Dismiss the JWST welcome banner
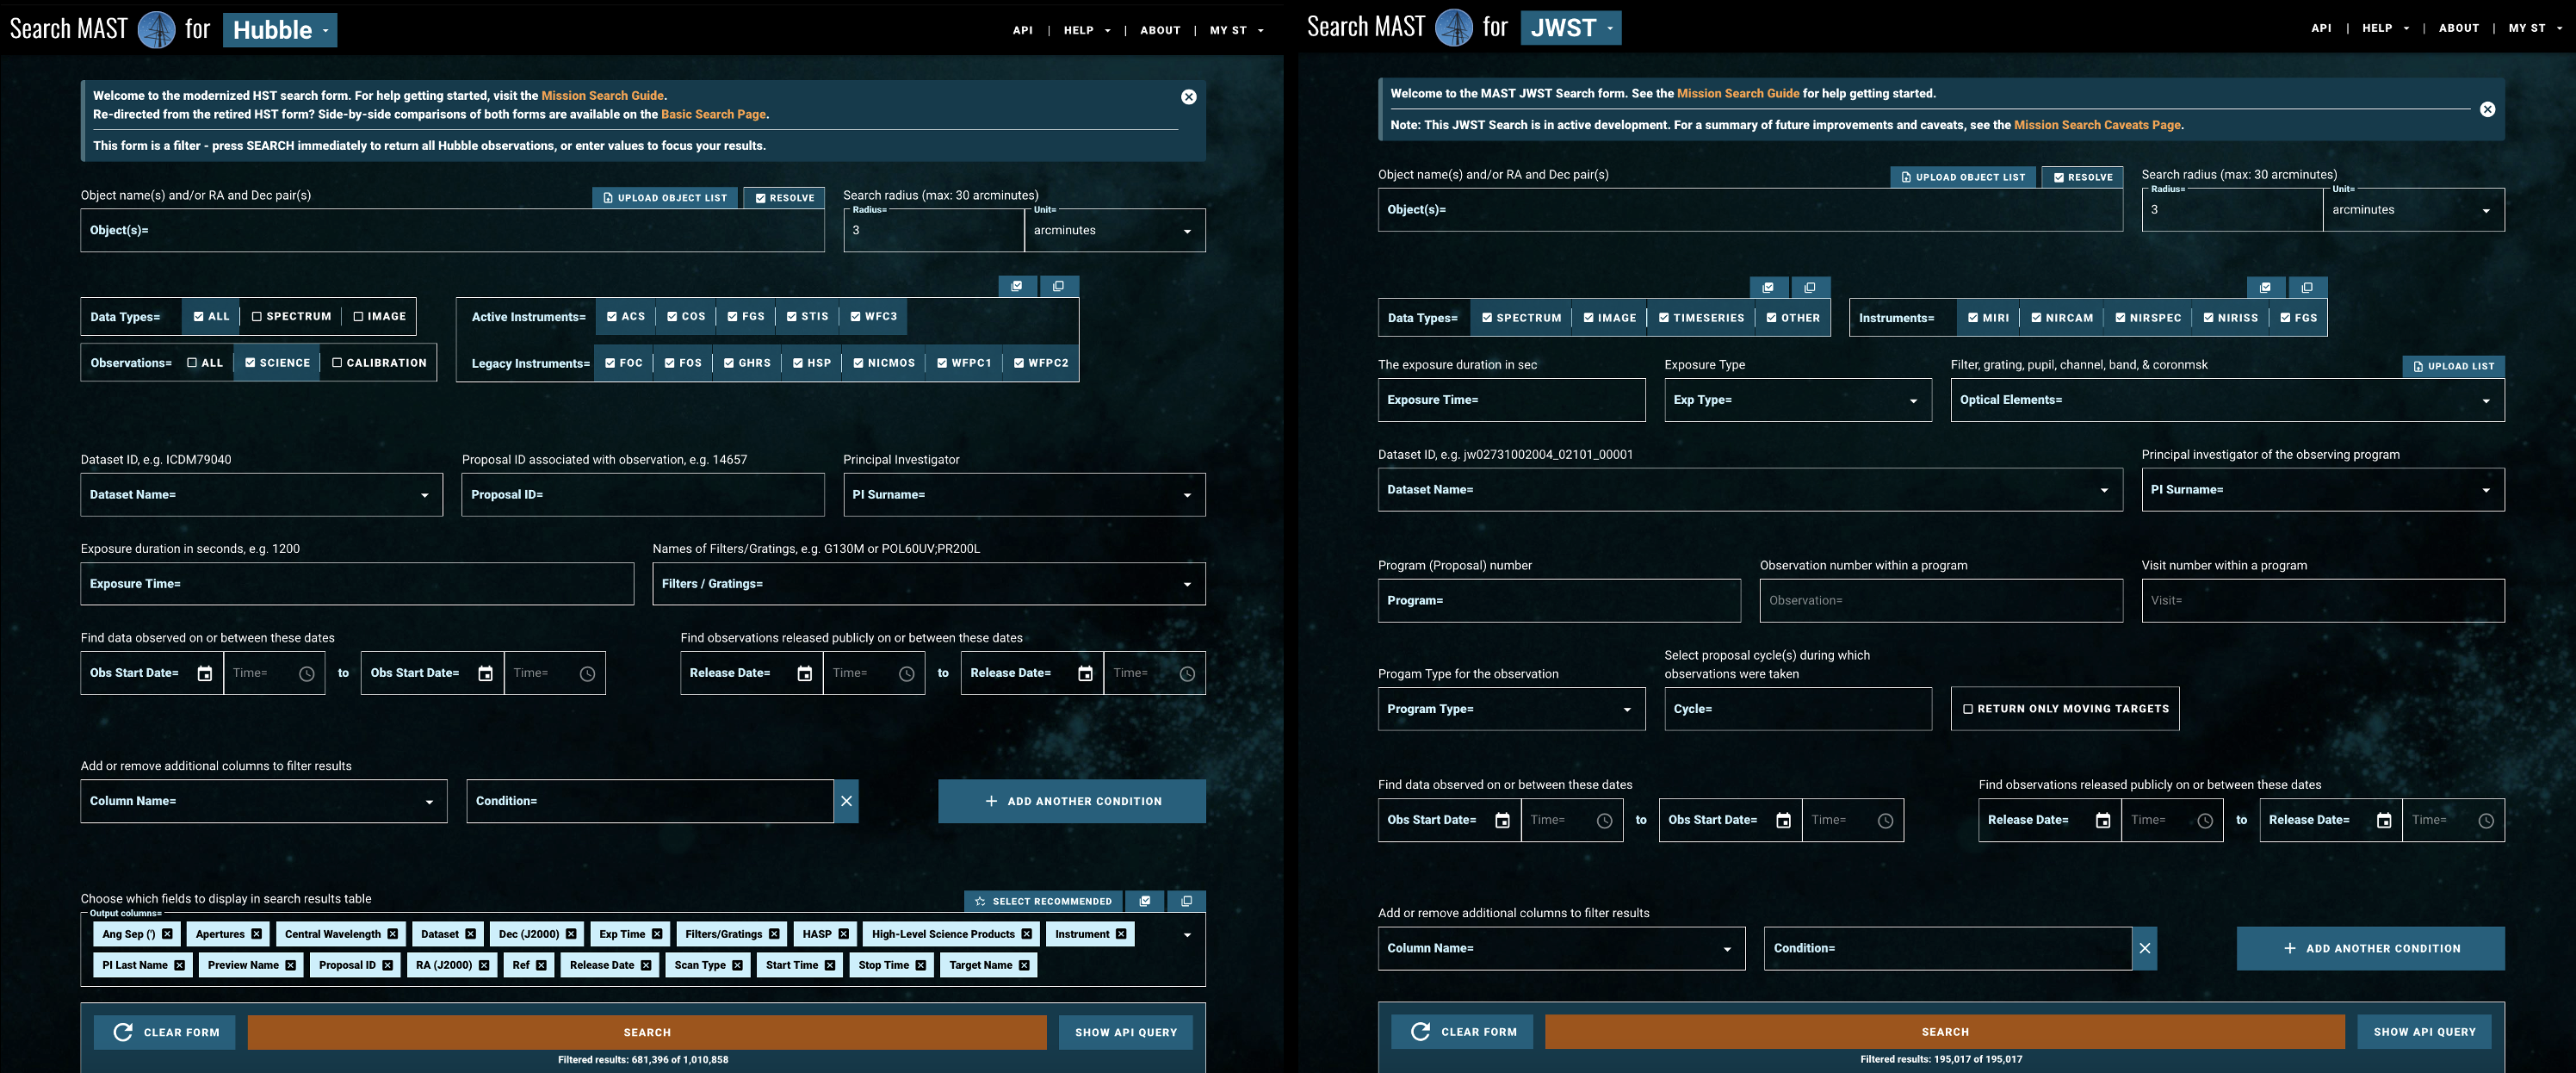The image size is (2576, 1073). (2487, 109)
